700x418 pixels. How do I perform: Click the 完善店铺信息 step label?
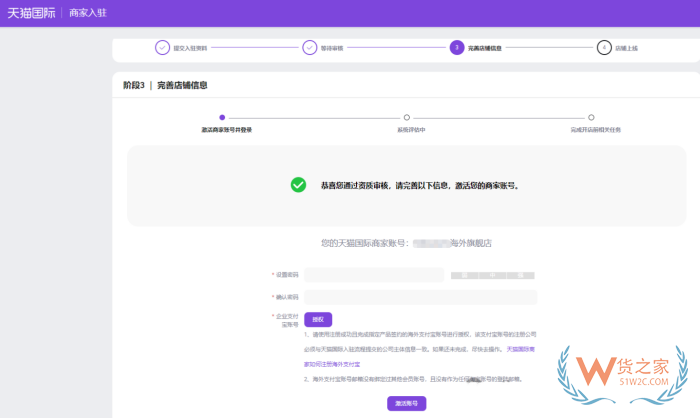485,48
